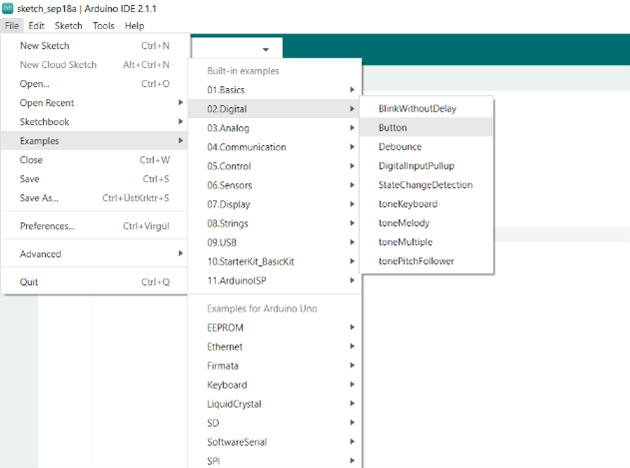Expand the Examples submenu
Image resolution: width=630 pixels, height=468 pixels.
tap(95, 141)
